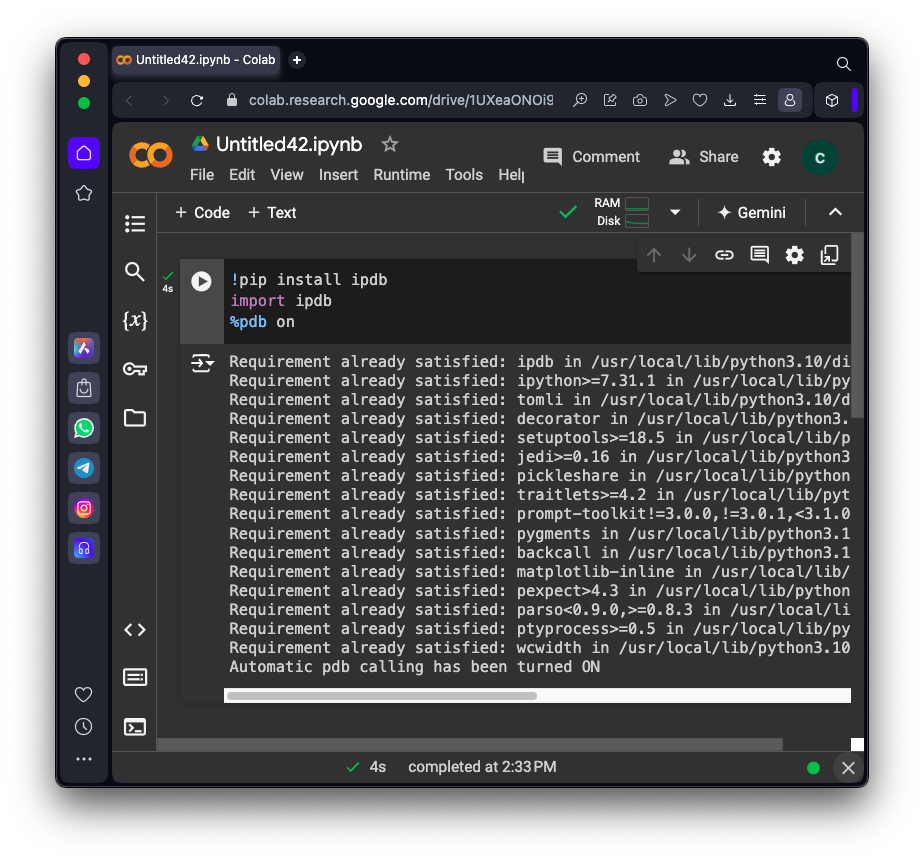
Task: Move cell down with arrow icon
Action: 689,255
